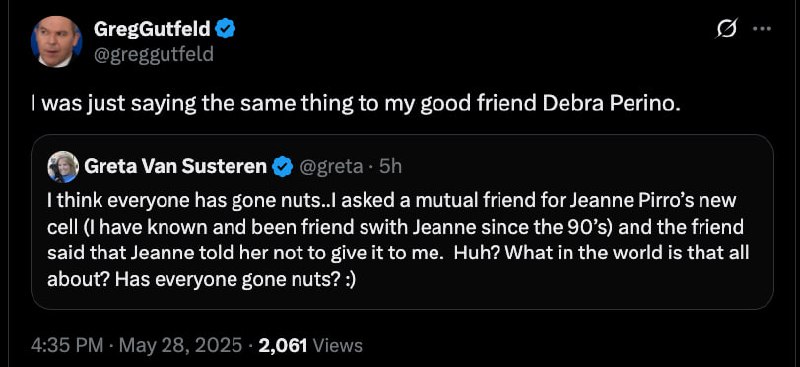800x367 pixels.
Task: Click the Debra Perino name in the tweet text
Action: [x=612, y=104]
